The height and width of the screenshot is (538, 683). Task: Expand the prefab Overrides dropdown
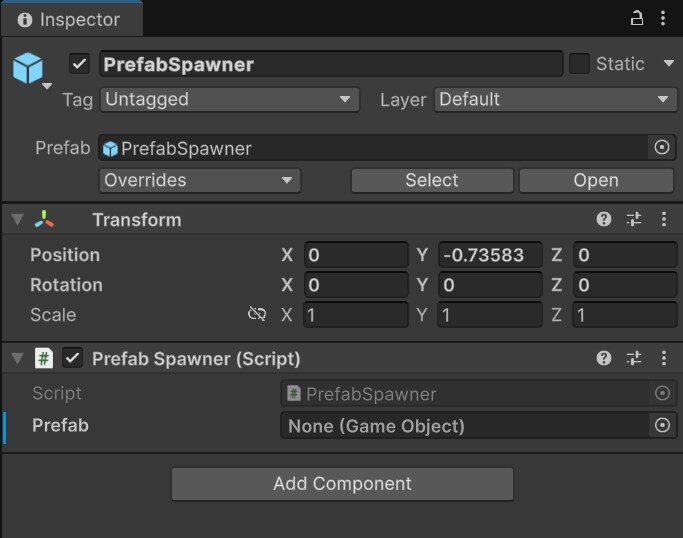click(x=199, y=180)
